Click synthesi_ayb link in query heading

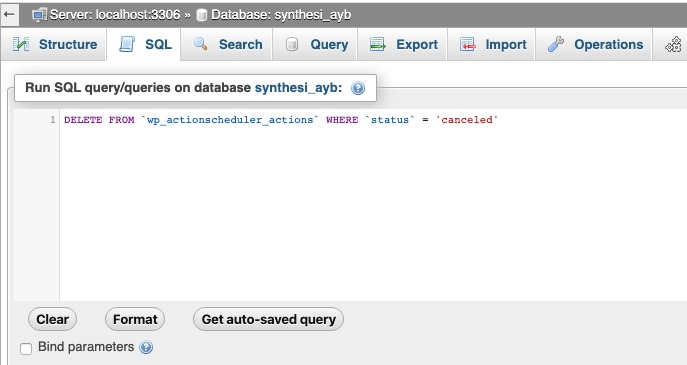[x=296, y=88]
